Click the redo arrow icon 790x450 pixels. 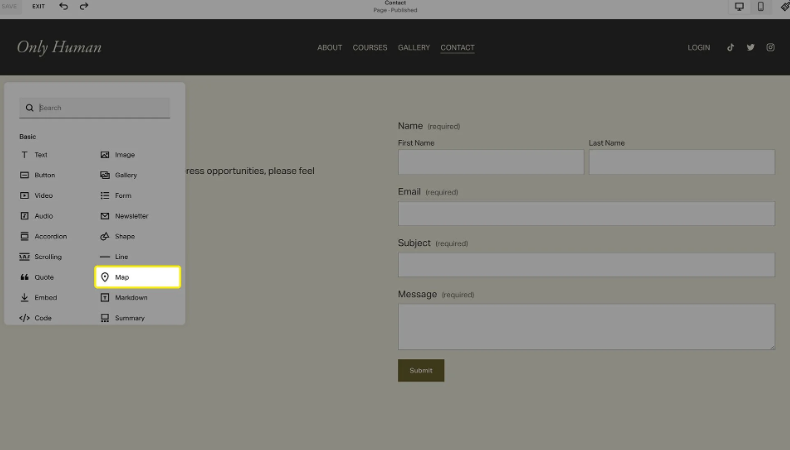tap(84, 7)
